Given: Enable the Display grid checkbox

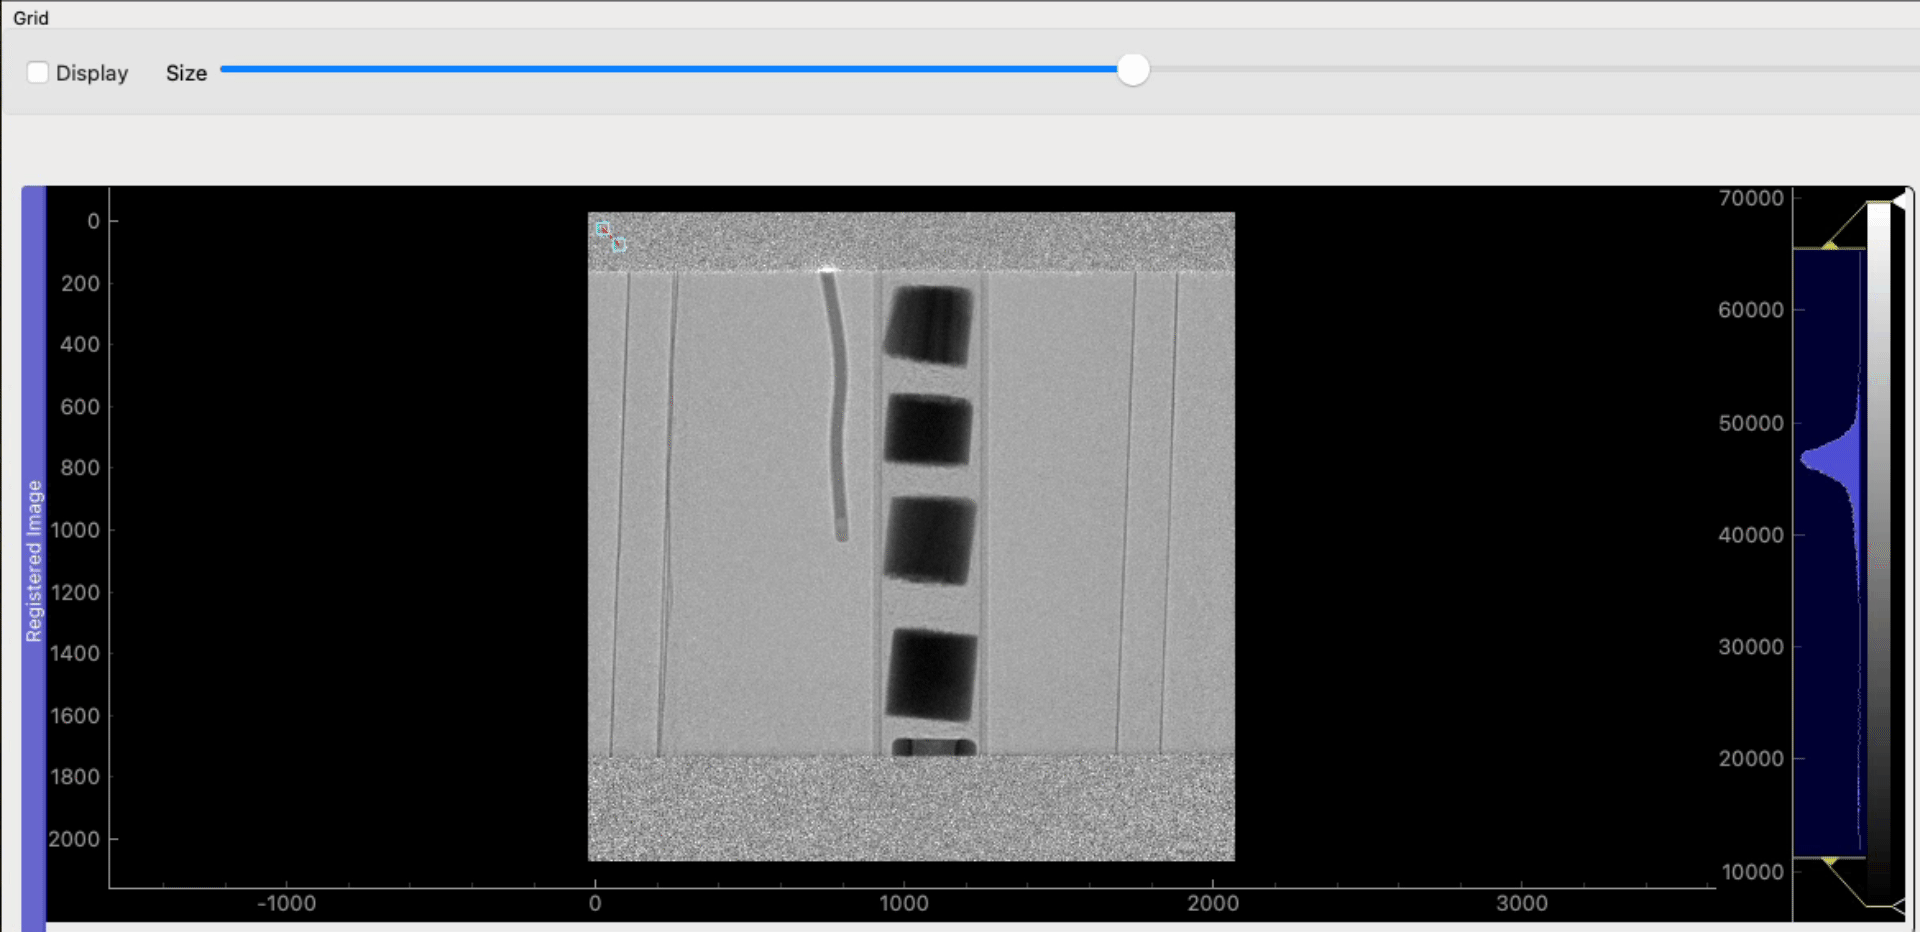Looking at the screenshot, I should [38, 73].
